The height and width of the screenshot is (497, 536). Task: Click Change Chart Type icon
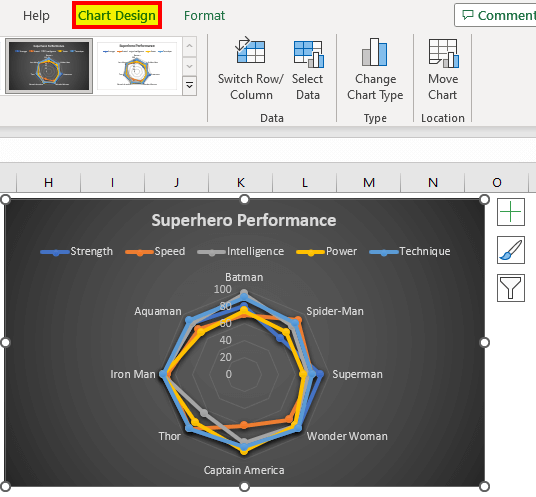375,52
